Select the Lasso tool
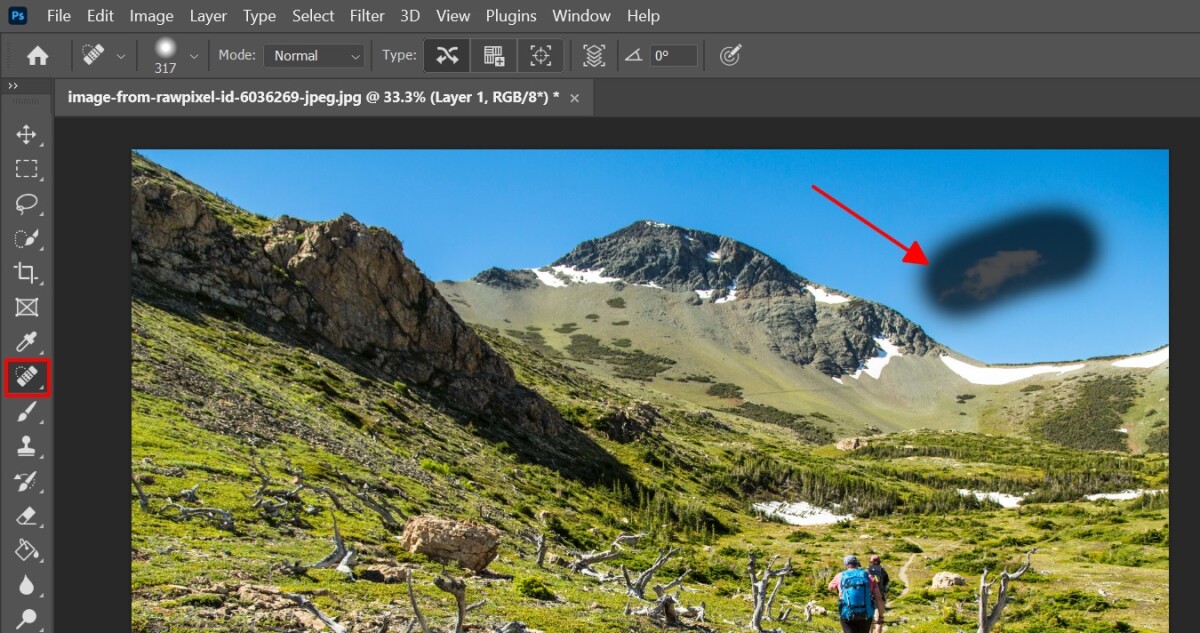 tap(26, 204)
